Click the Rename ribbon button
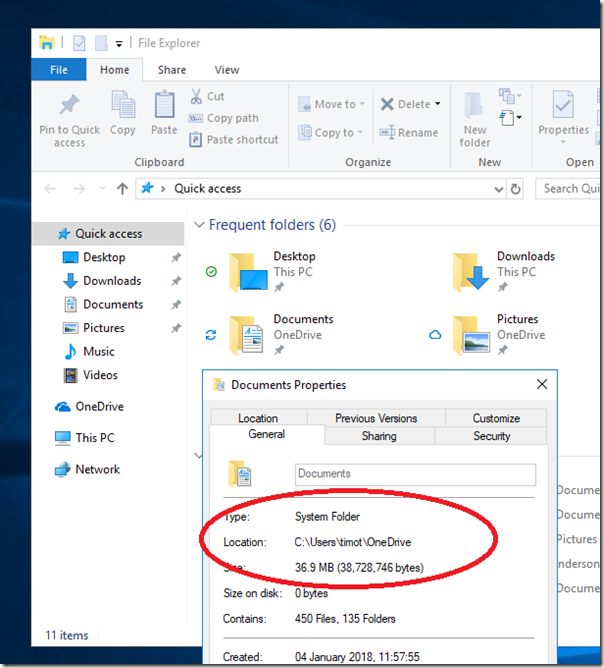This screenshot has height=668, width=604. pyautogui.click(x=409, y=132)
